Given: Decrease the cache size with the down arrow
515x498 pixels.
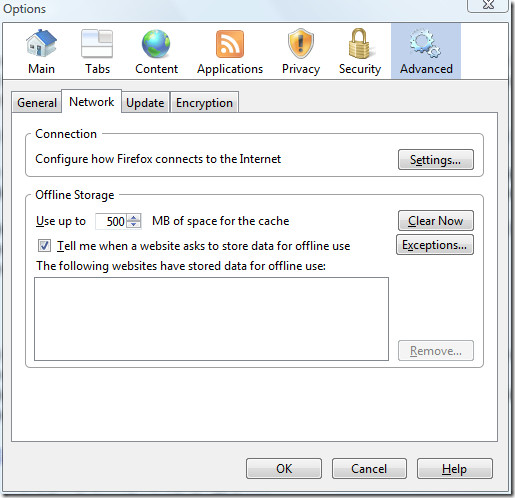Looking at the screenshot, I should (134, 225).
